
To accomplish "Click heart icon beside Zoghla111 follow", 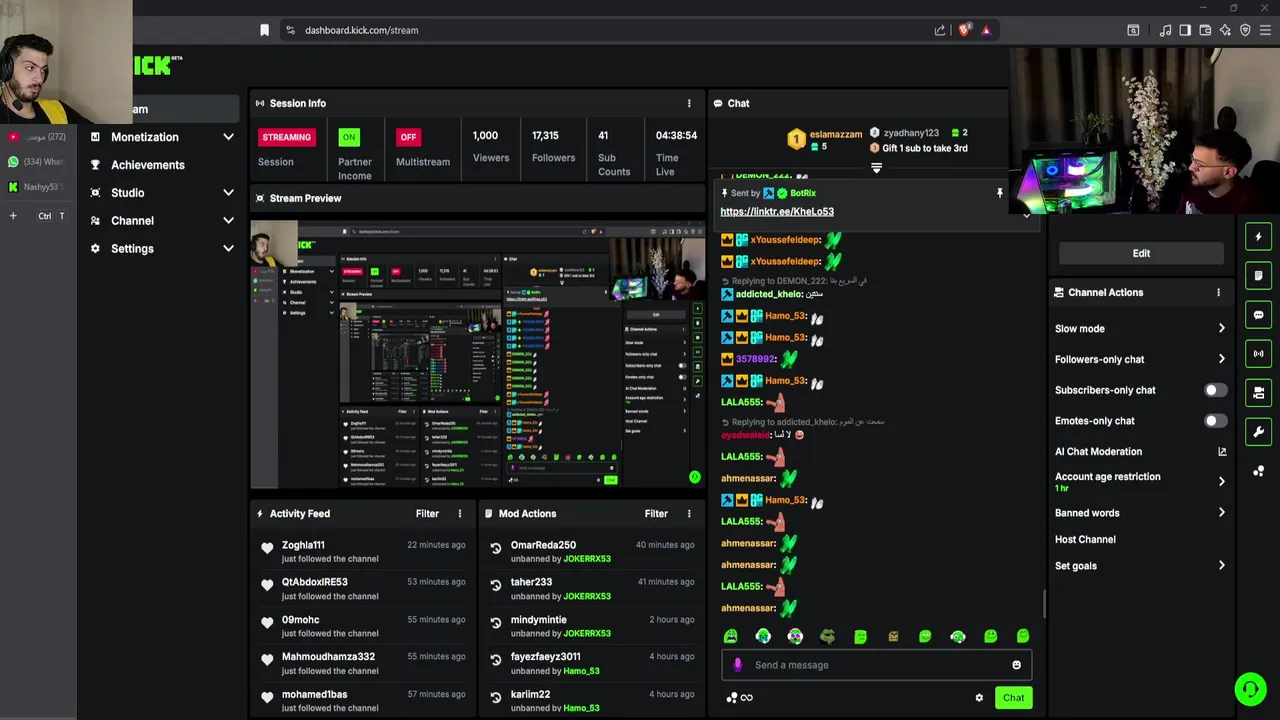I will pyautogui.click(x=267, y=548).
